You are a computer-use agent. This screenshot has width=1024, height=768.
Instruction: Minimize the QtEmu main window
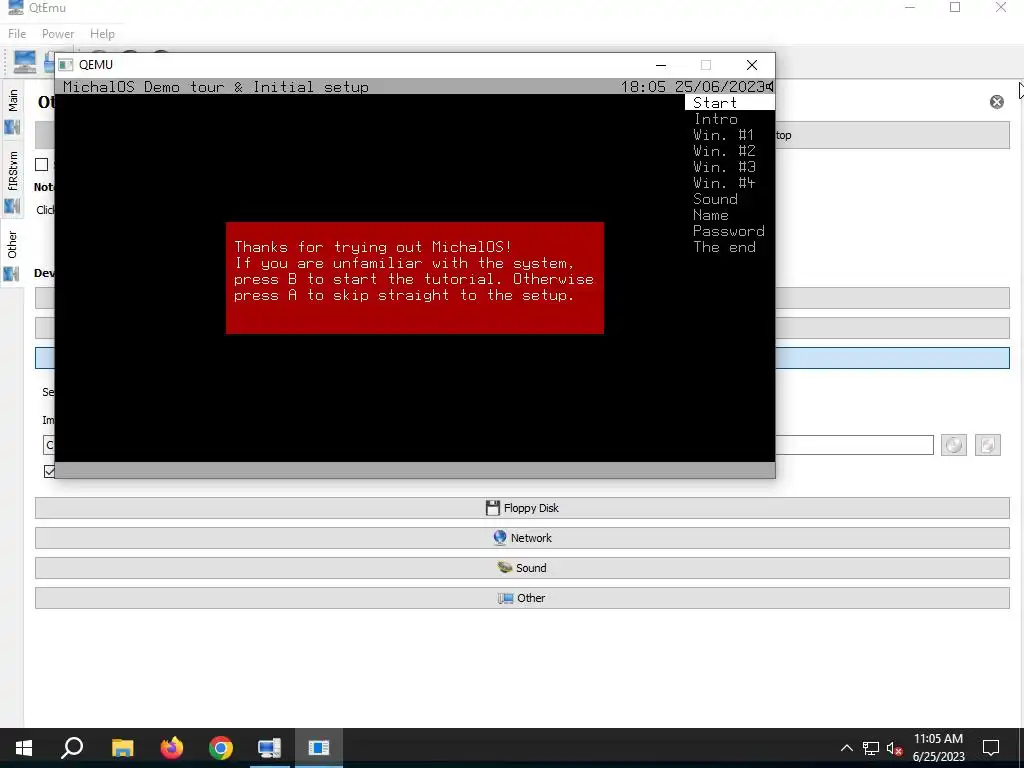click(x=910, y=7)
